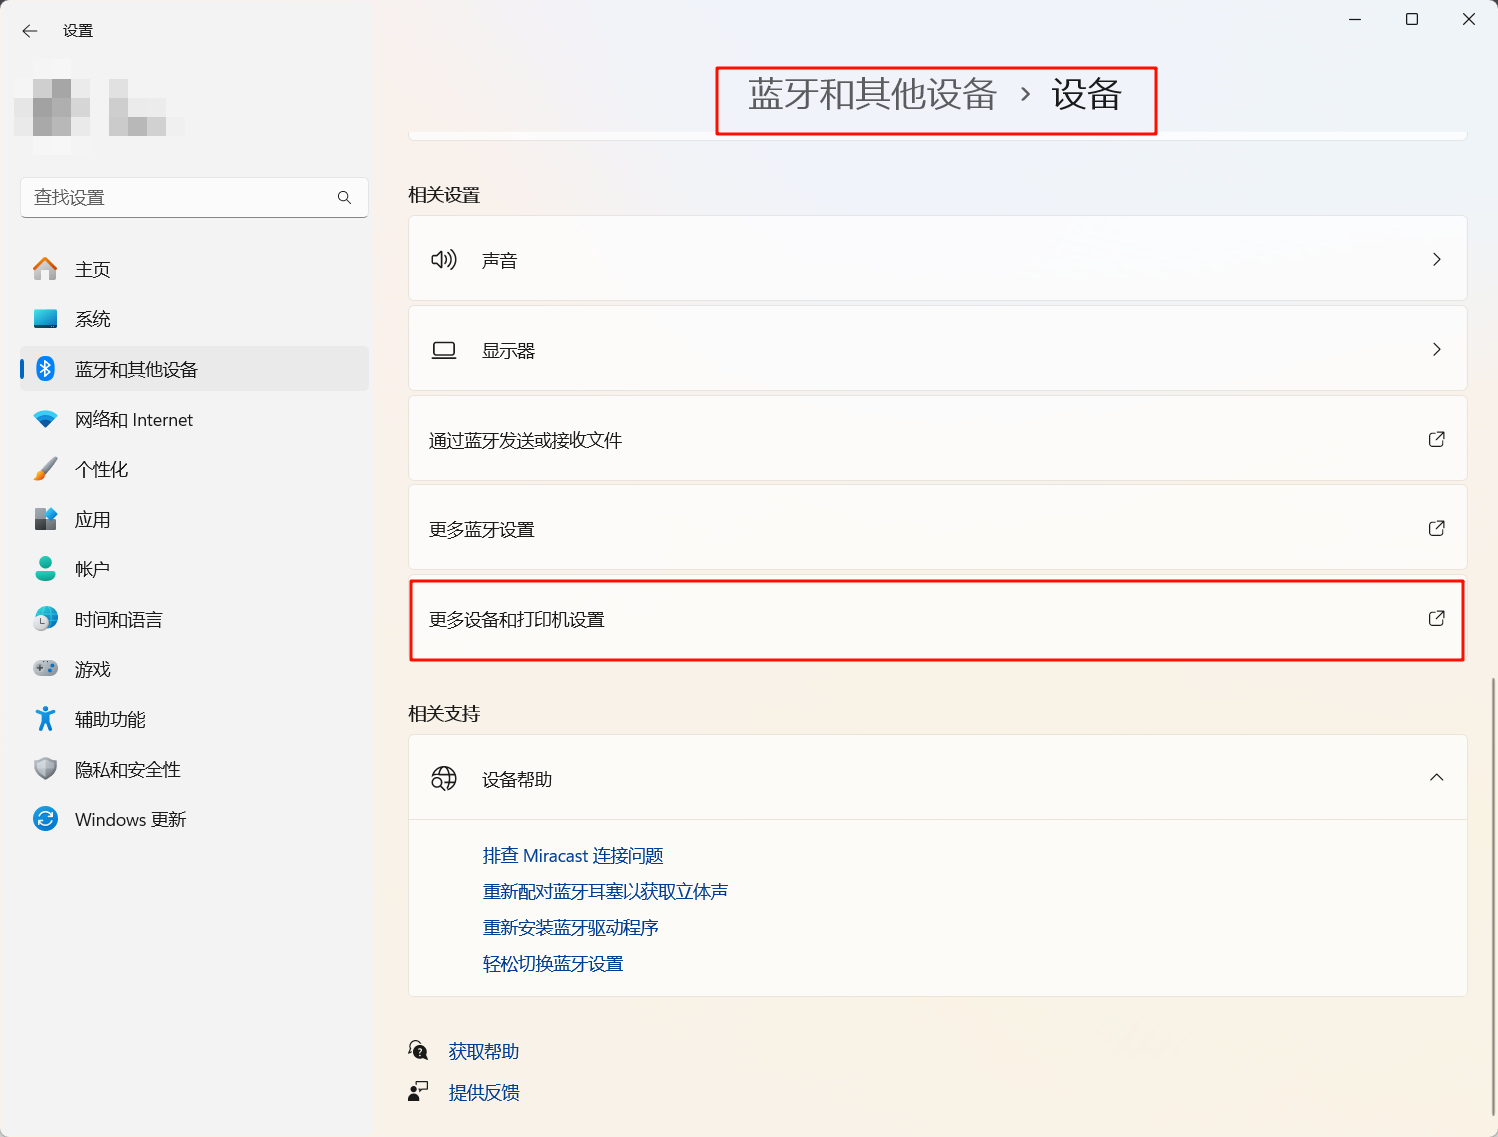
Task: Click the 查找设置 search field
Action: (194, 198)
